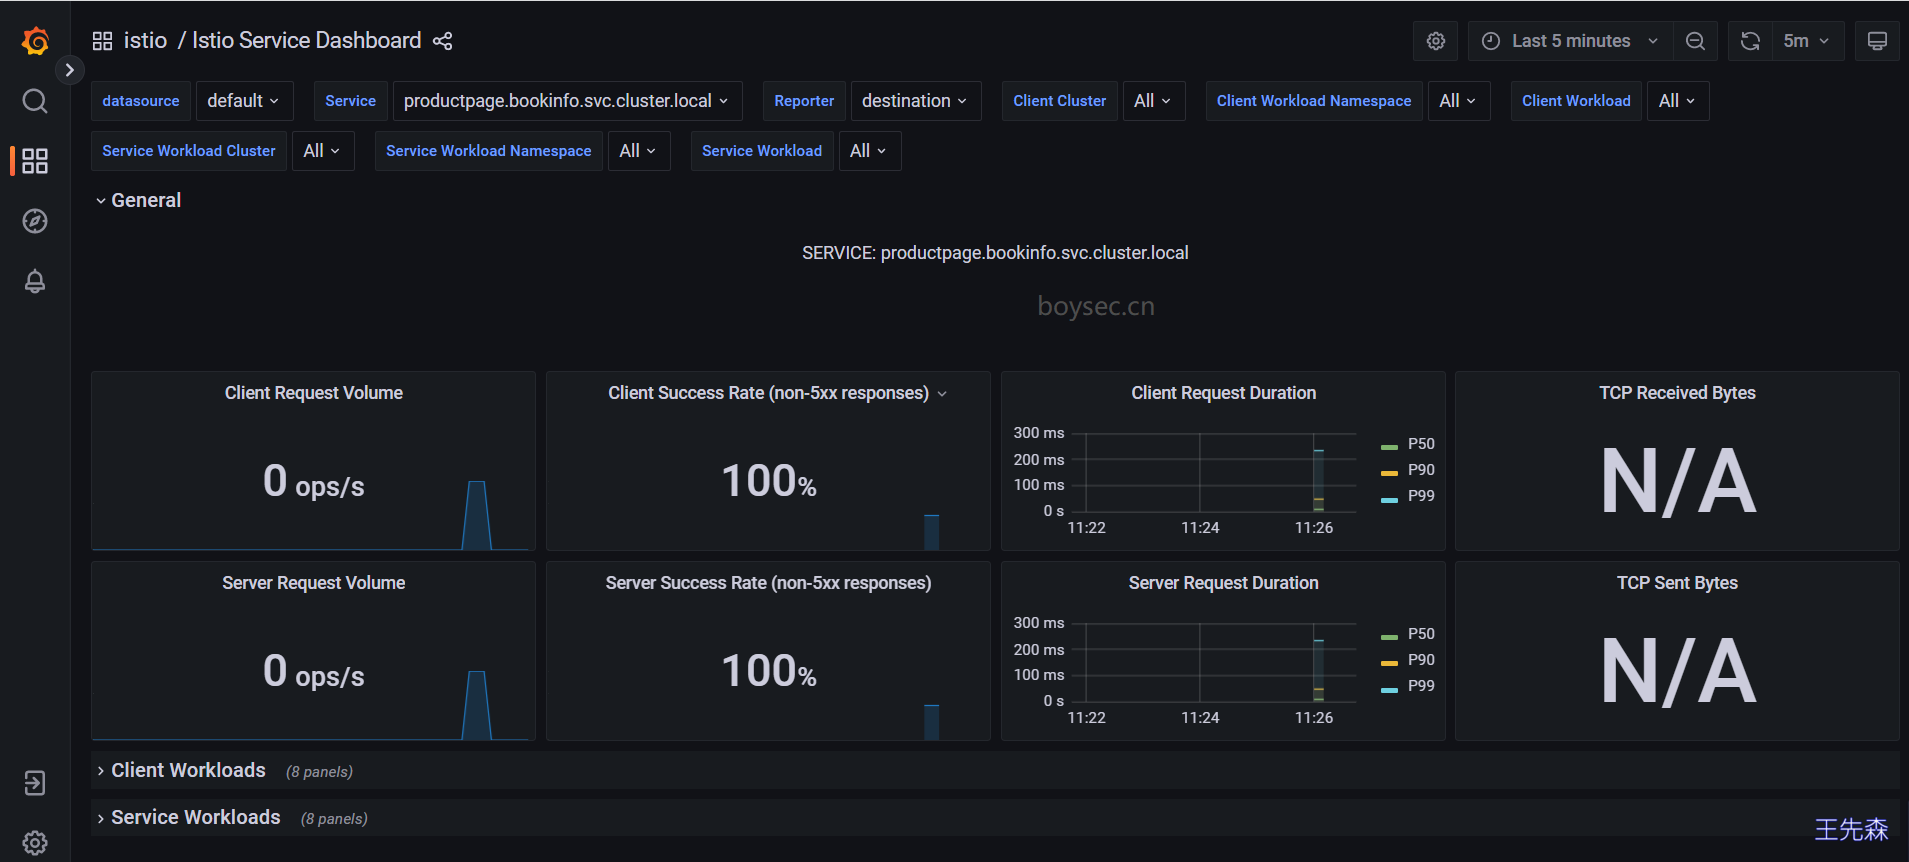Refresh the dashboard
The width and height of the screenshot is (1909, 862).
[1750, 41]
